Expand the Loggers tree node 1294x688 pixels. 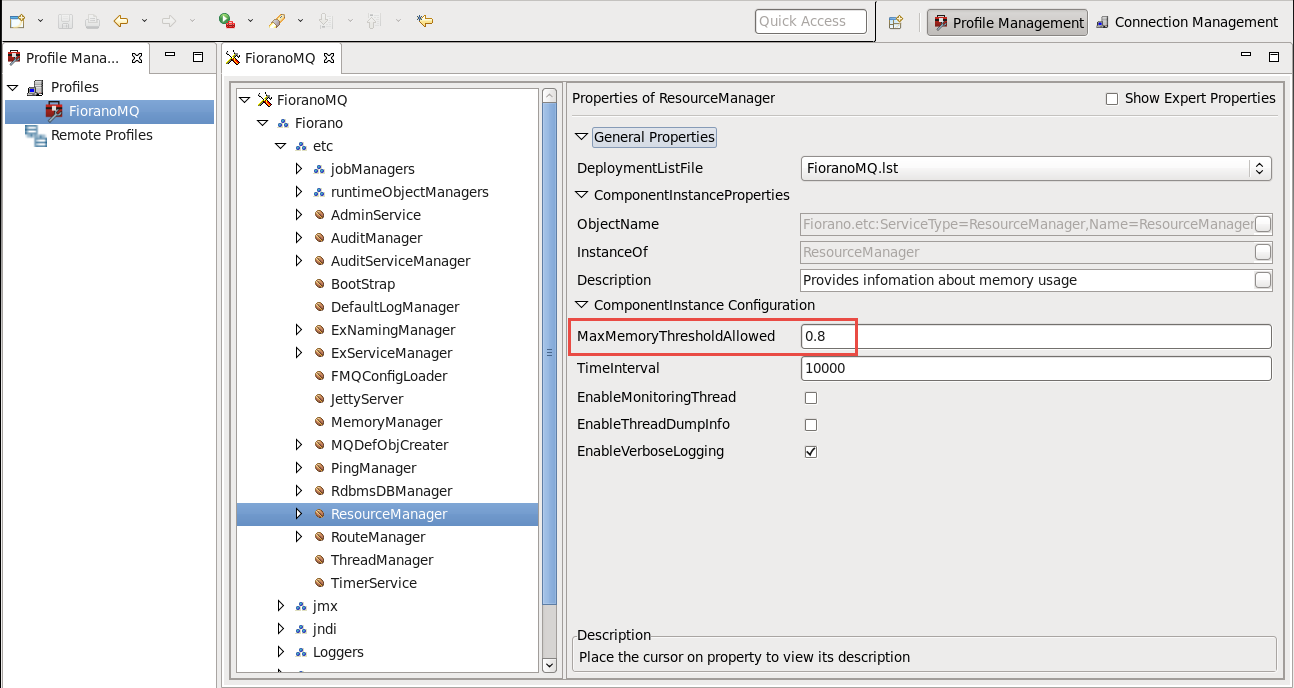point(280,652)
